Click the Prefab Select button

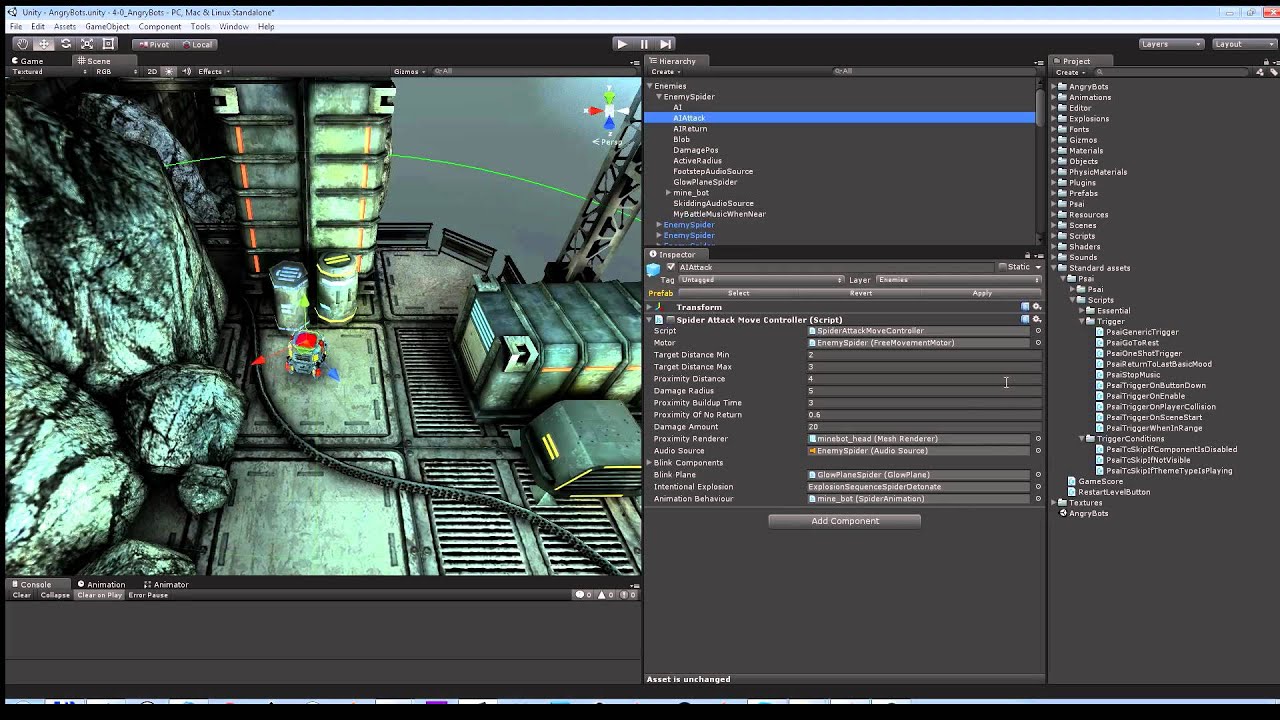[739, 293]
